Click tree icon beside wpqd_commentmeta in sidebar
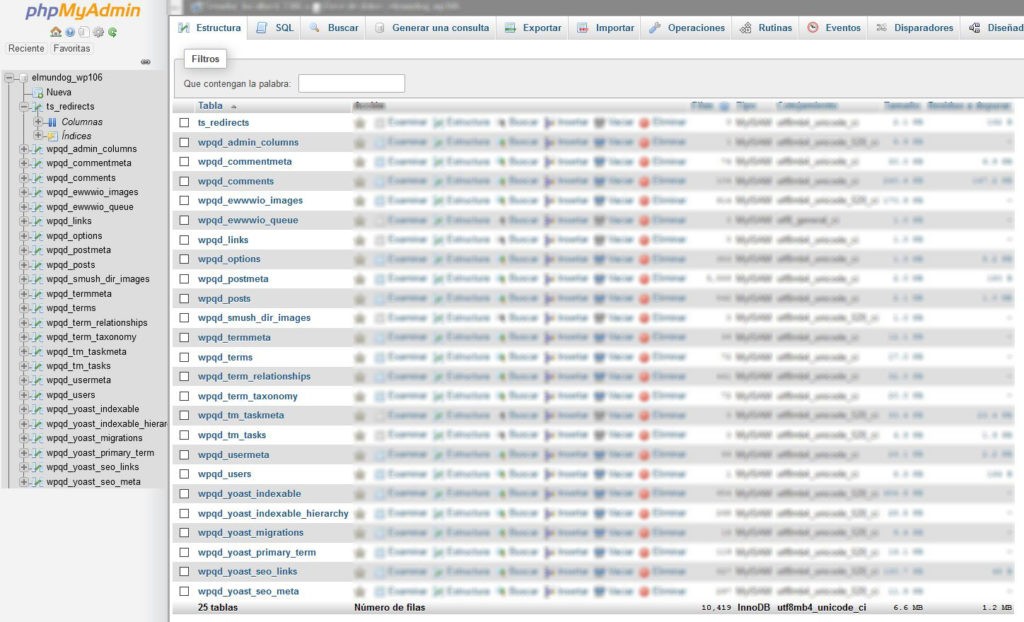This screenshot has width=1024, height=622. tap(37, 163)
